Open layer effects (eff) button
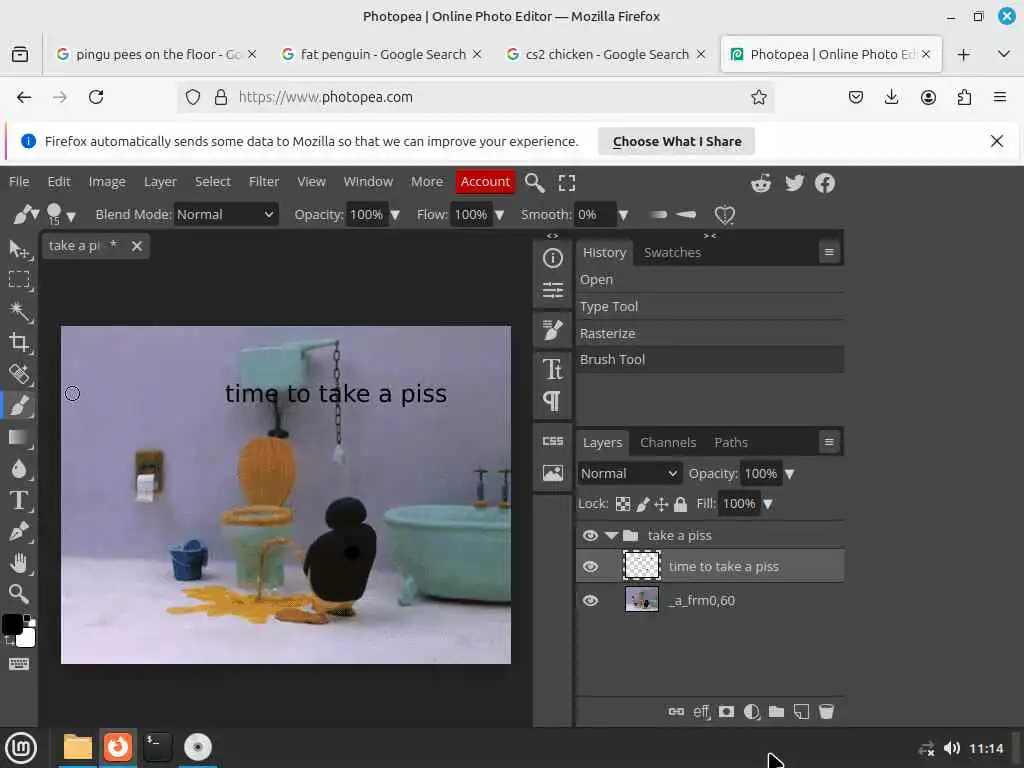1024x768 pixels. point(701,711)
